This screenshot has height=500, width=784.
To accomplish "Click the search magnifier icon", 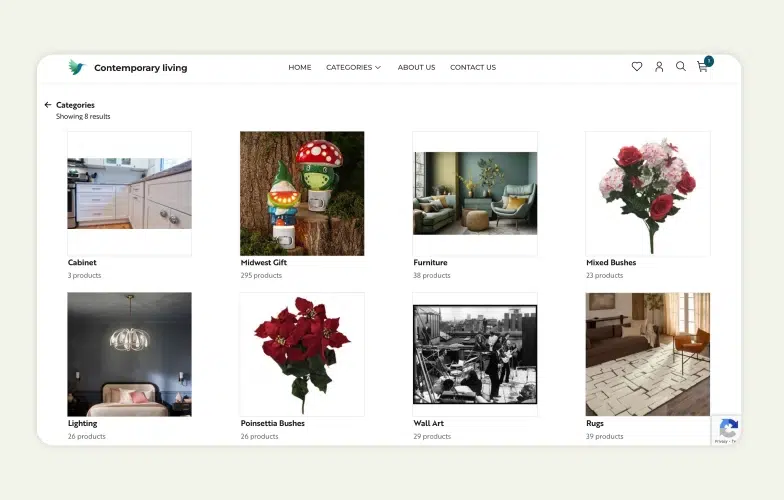I will tap(681, 67).
